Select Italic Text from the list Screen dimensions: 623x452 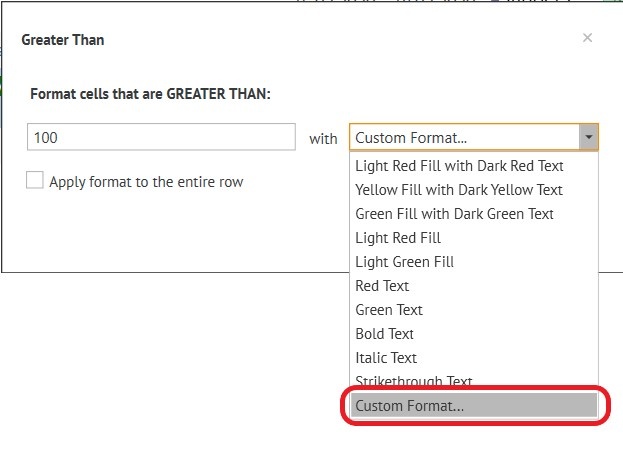[386, 357]
